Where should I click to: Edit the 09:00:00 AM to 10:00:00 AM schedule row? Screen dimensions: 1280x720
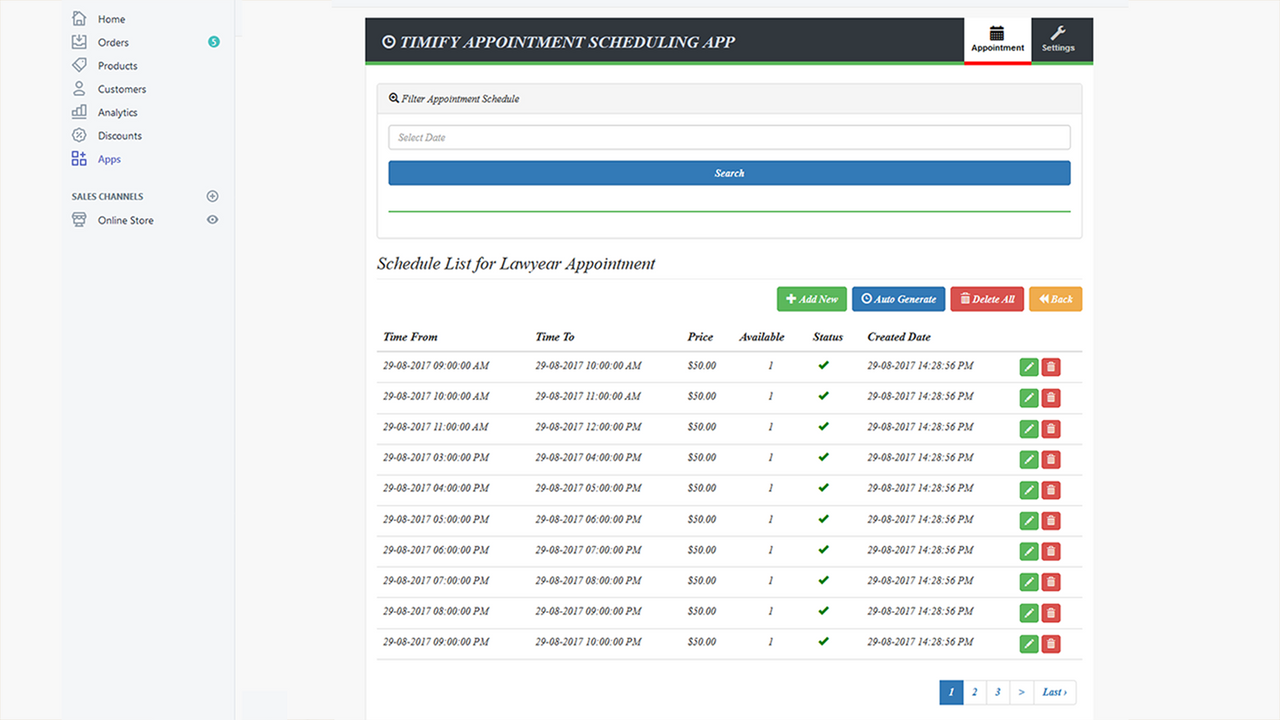[x=1029, y=367]
